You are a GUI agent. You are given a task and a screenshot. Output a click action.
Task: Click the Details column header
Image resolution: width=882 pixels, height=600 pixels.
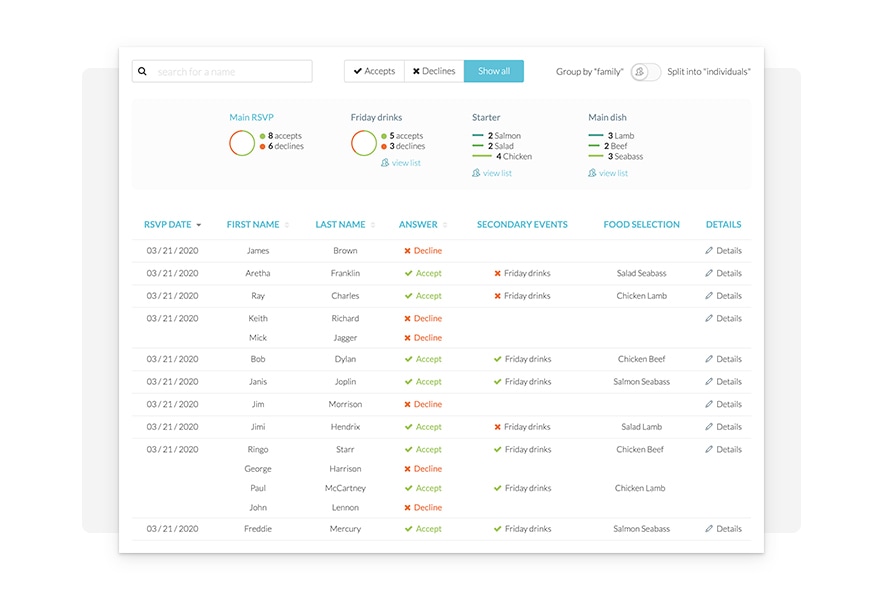coord(723,224)
